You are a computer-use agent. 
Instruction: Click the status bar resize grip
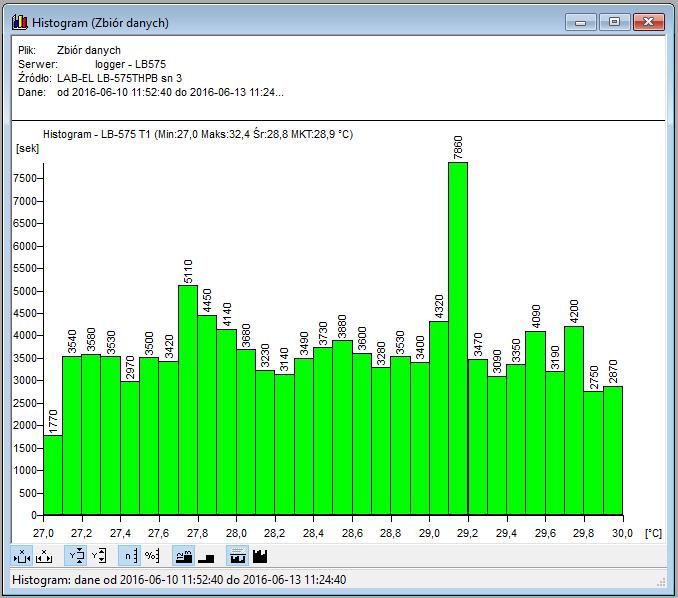coord(661,582)
